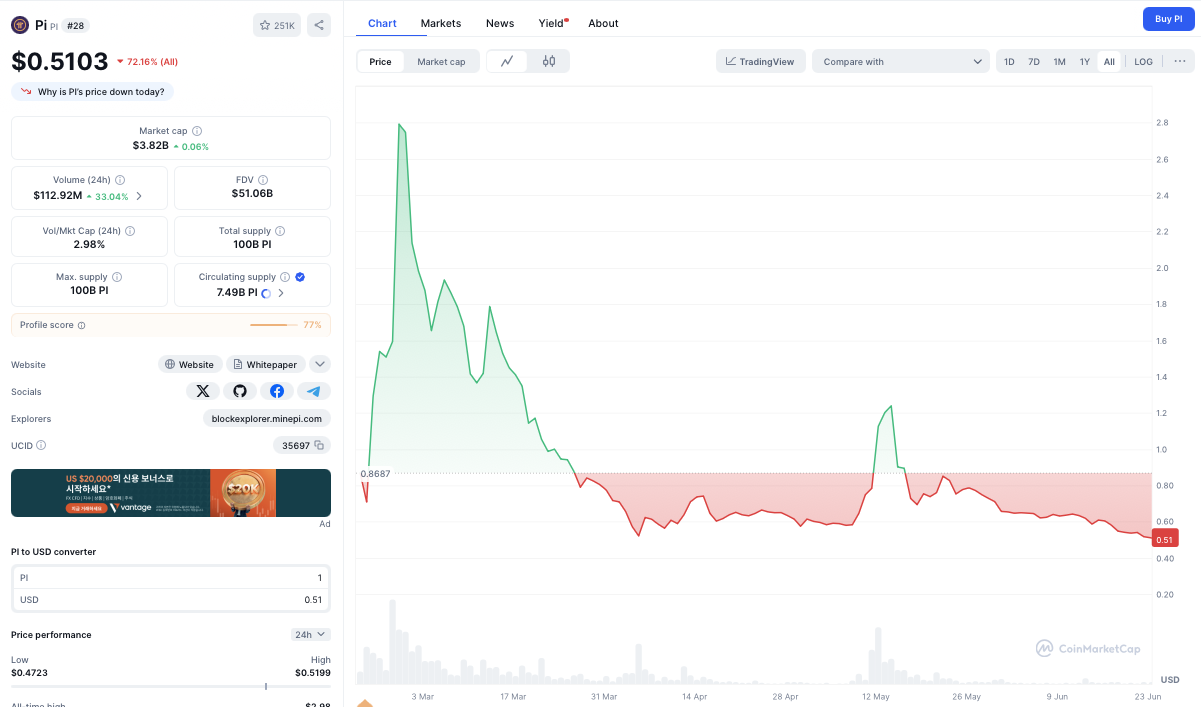Click the $0.5103 price heading
Image resolution: width=1201 pixels, height=707 pixels.
60,62
